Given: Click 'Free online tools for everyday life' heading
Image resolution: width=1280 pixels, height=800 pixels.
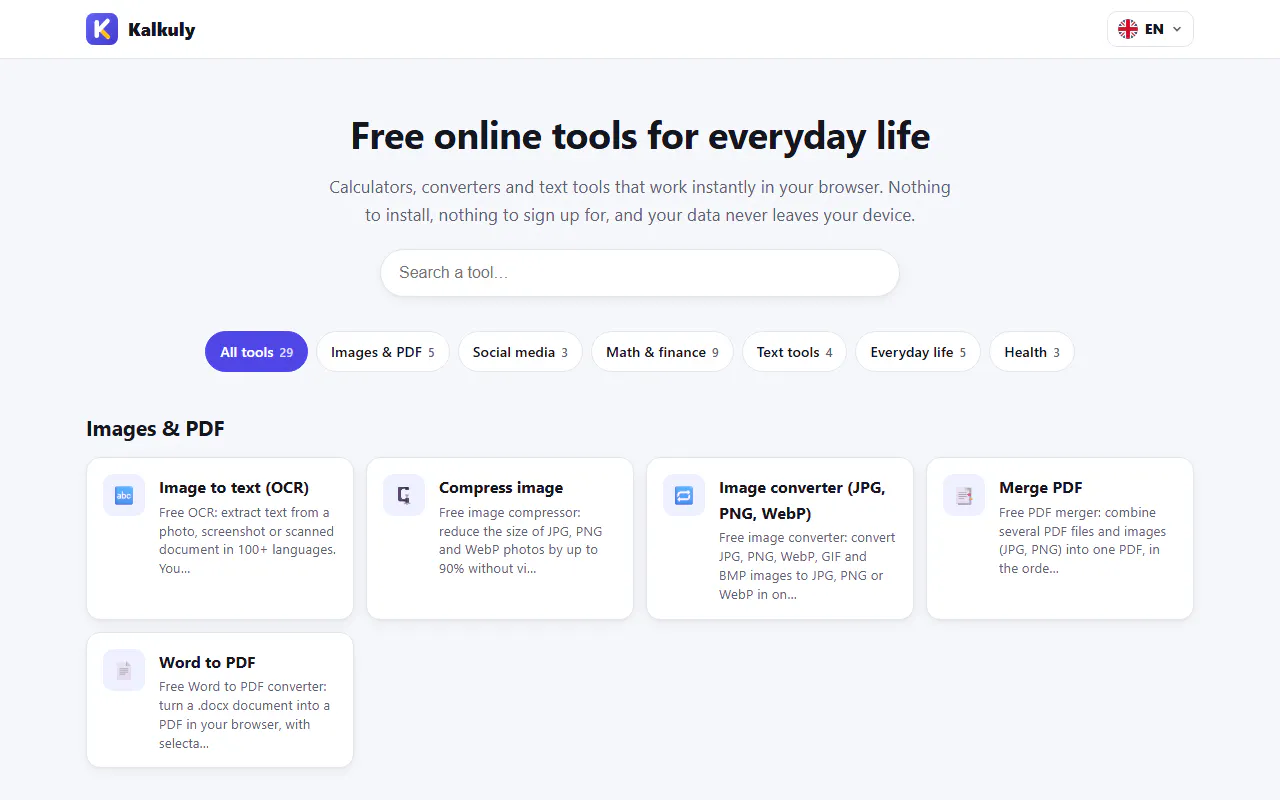Looking at the screenshot, I should (x=640, y=136).
